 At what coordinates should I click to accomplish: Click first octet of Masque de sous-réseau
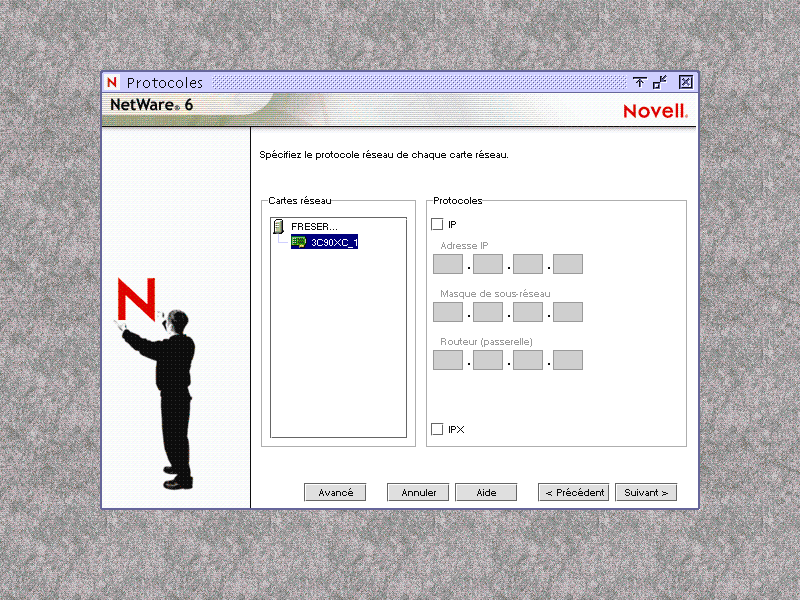click(448, 312)
